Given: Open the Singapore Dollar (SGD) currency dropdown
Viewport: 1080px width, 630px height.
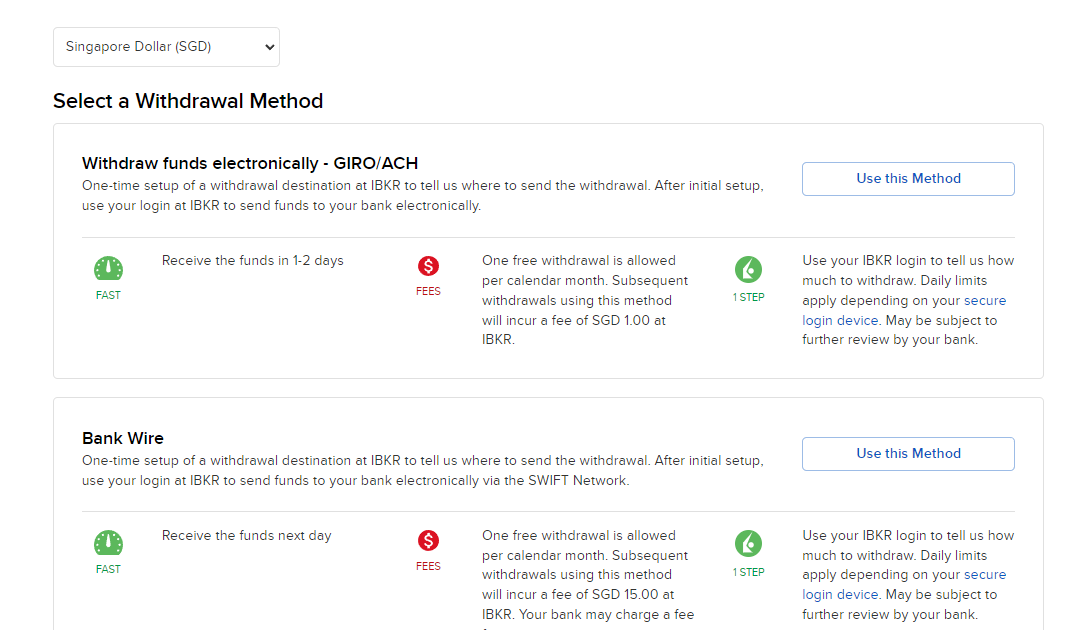Looking at the screenshot, I should pyautogui.click(x=166, y=47).
